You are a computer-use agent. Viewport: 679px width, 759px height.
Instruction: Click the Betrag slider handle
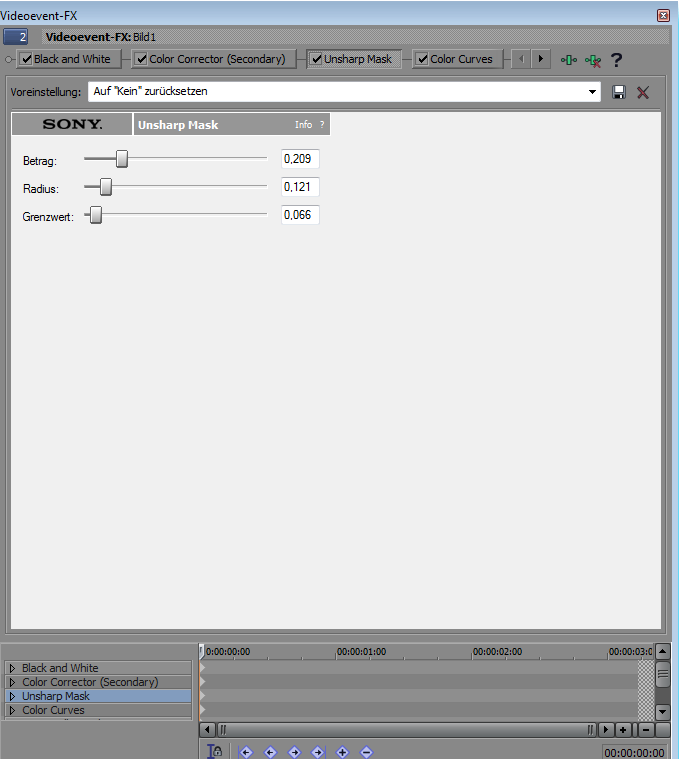point(122,158)
